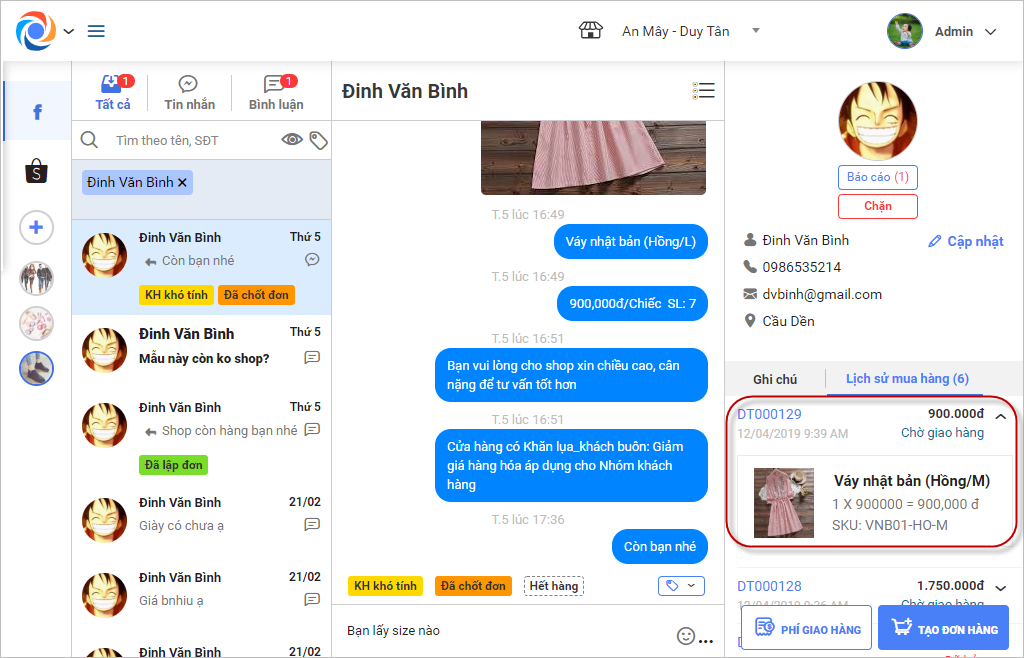Click comment icon on 'Giá bnhiu ạ' row
1024x658 pixels.
coord(312,599)
